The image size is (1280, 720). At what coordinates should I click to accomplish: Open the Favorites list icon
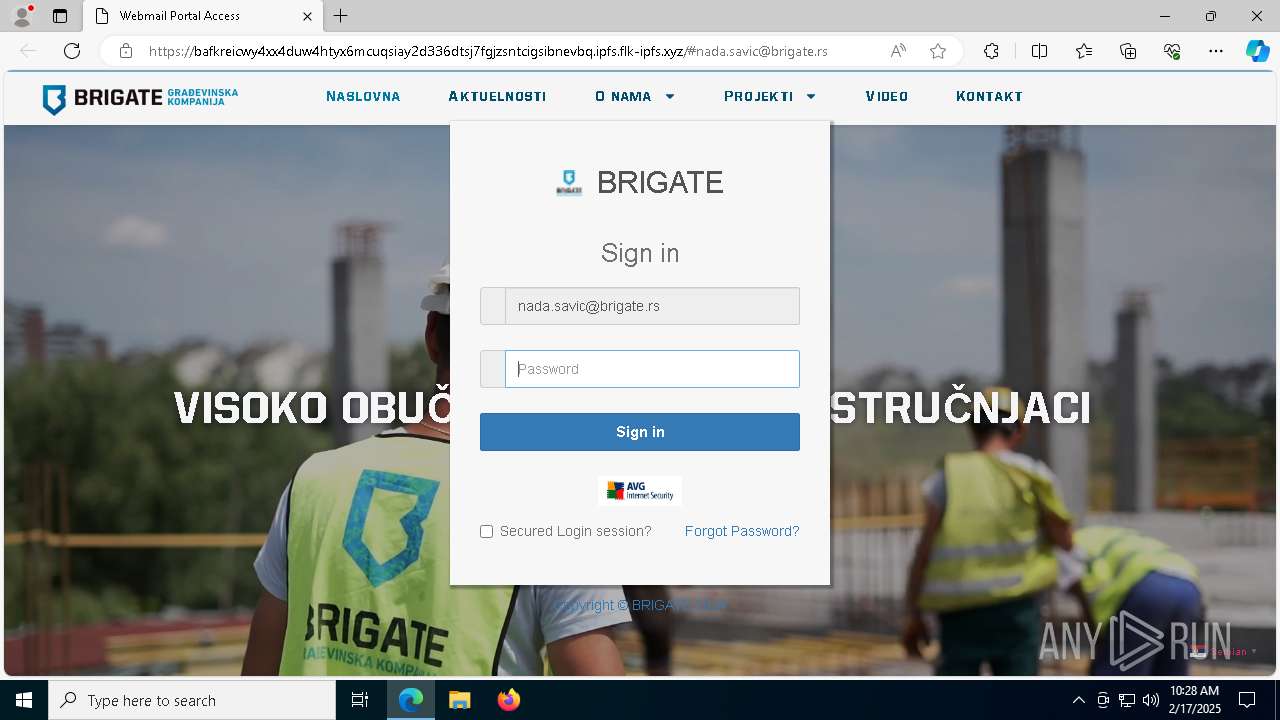tap(1084, 51)
